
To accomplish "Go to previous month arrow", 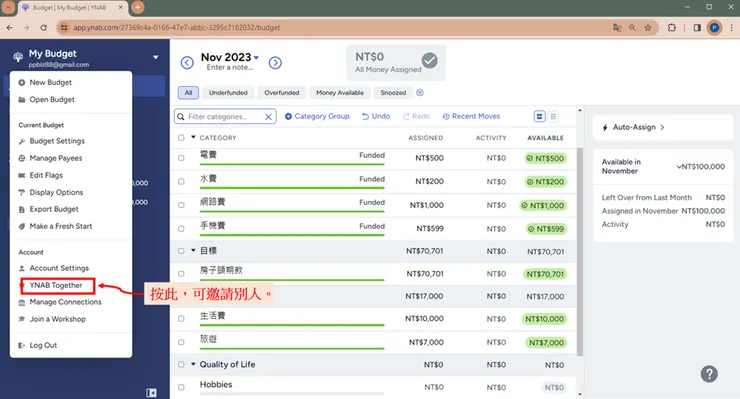I will 187,63.
